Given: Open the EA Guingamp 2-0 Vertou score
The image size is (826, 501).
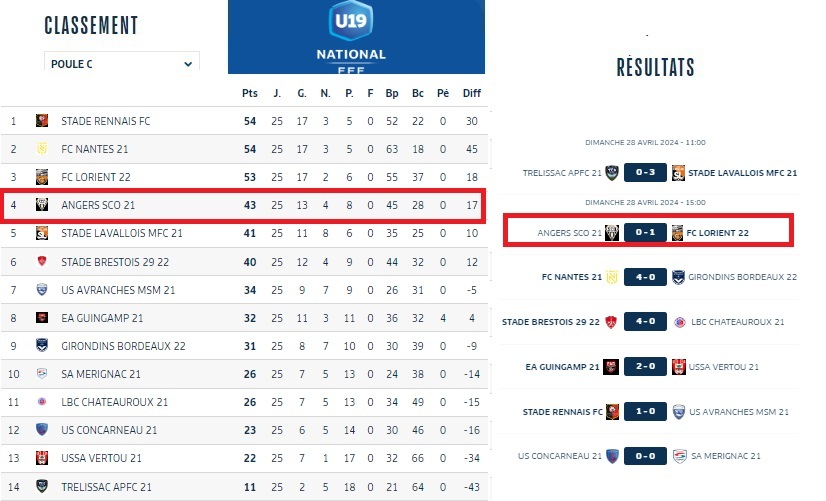Looking at the screenshot, I should pos(644,366).
